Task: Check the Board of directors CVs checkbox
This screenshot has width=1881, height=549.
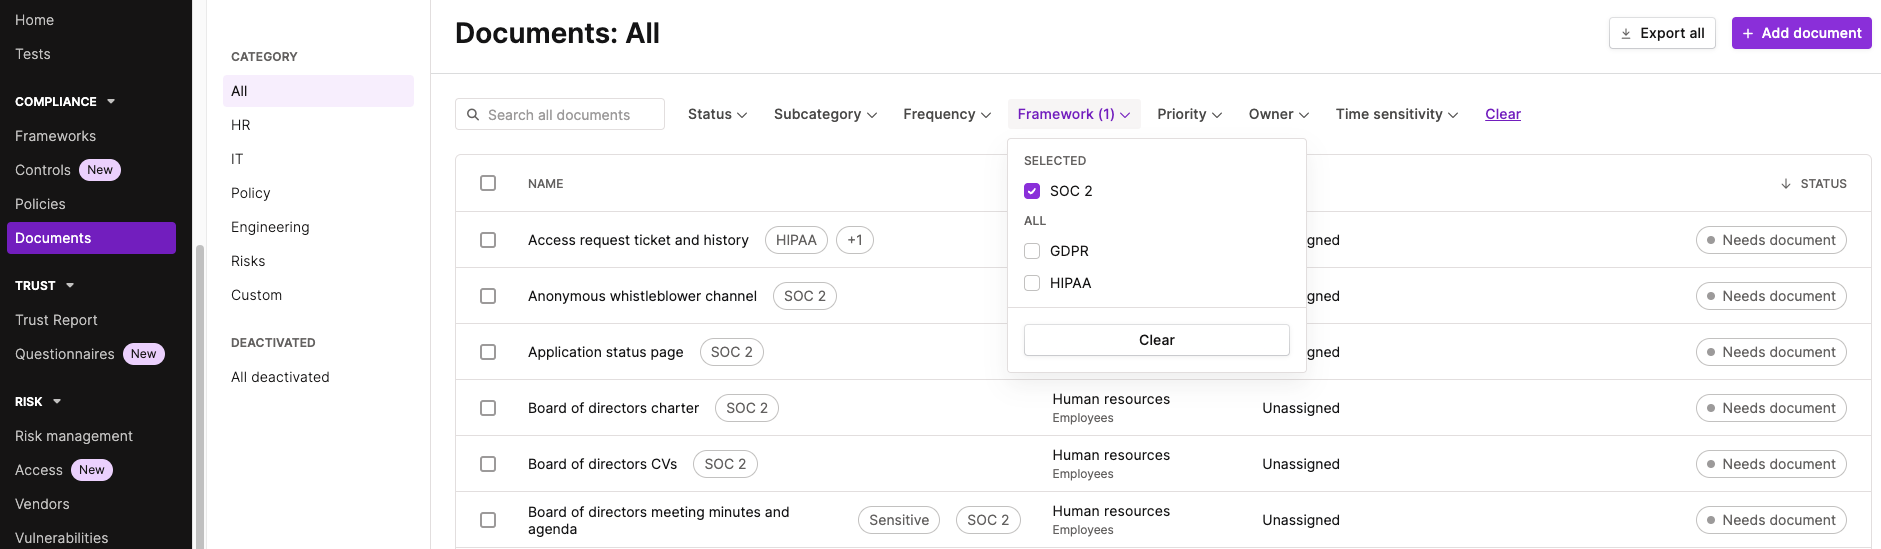Action: point(488,464)
